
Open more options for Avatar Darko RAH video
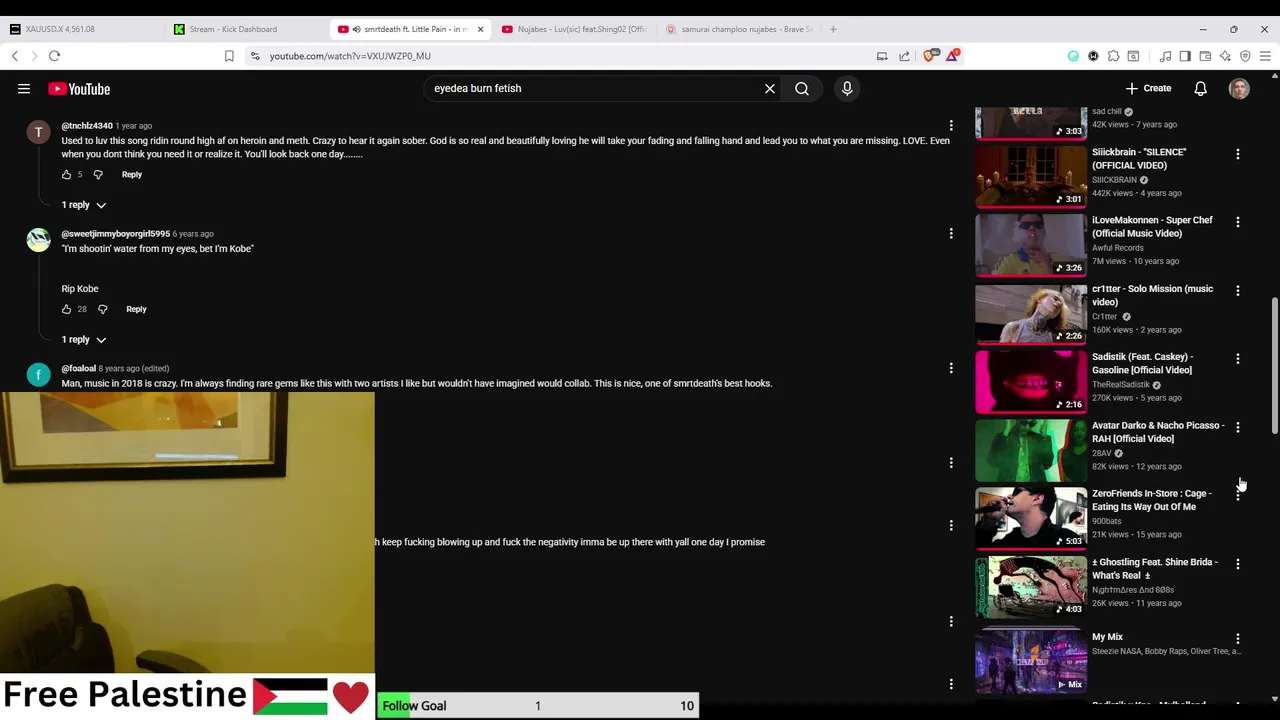click(1237, 428)
